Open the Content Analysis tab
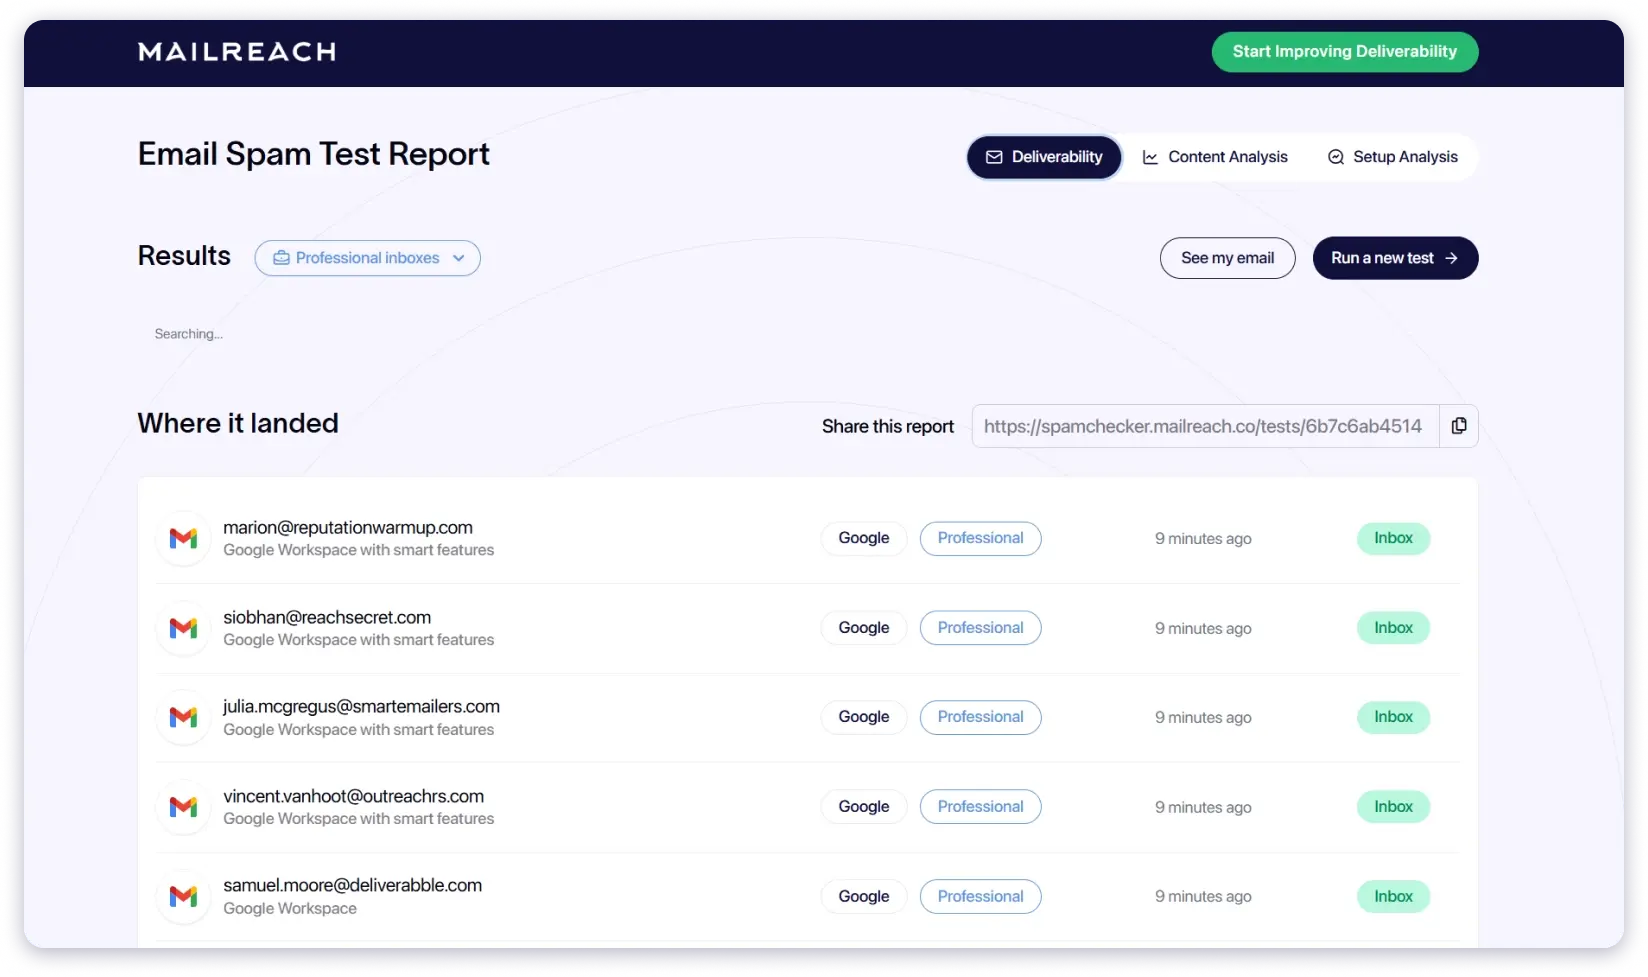The width and height of the screenshot is (1648, 977). click(x=1215, y=157)
